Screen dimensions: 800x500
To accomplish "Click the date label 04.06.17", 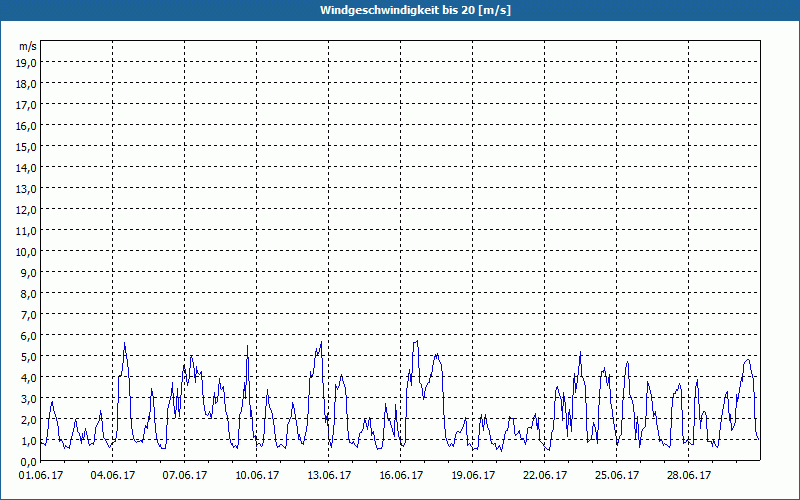I will 113,476.
